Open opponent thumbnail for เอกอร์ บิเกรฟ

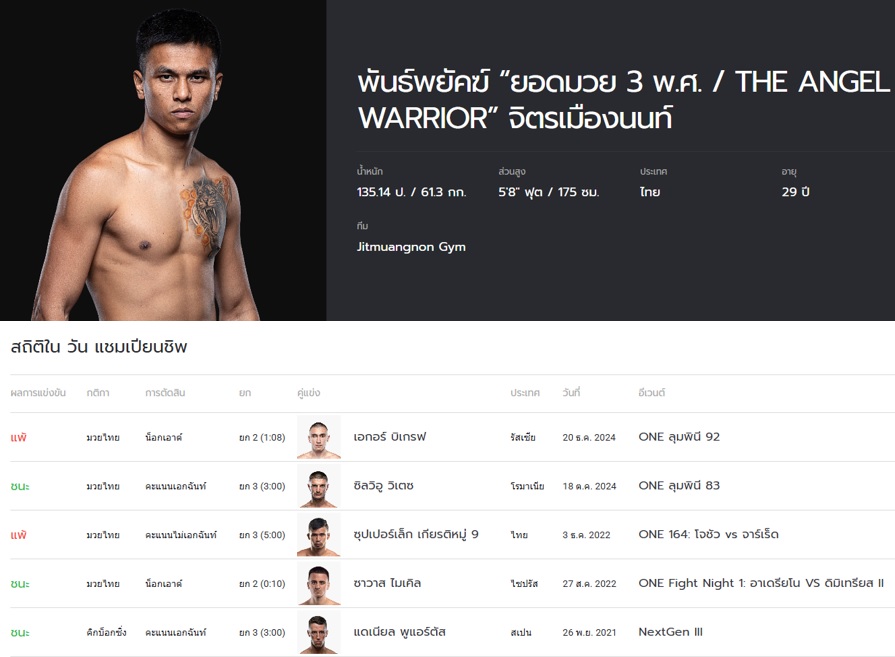click(x=319, y=437)
